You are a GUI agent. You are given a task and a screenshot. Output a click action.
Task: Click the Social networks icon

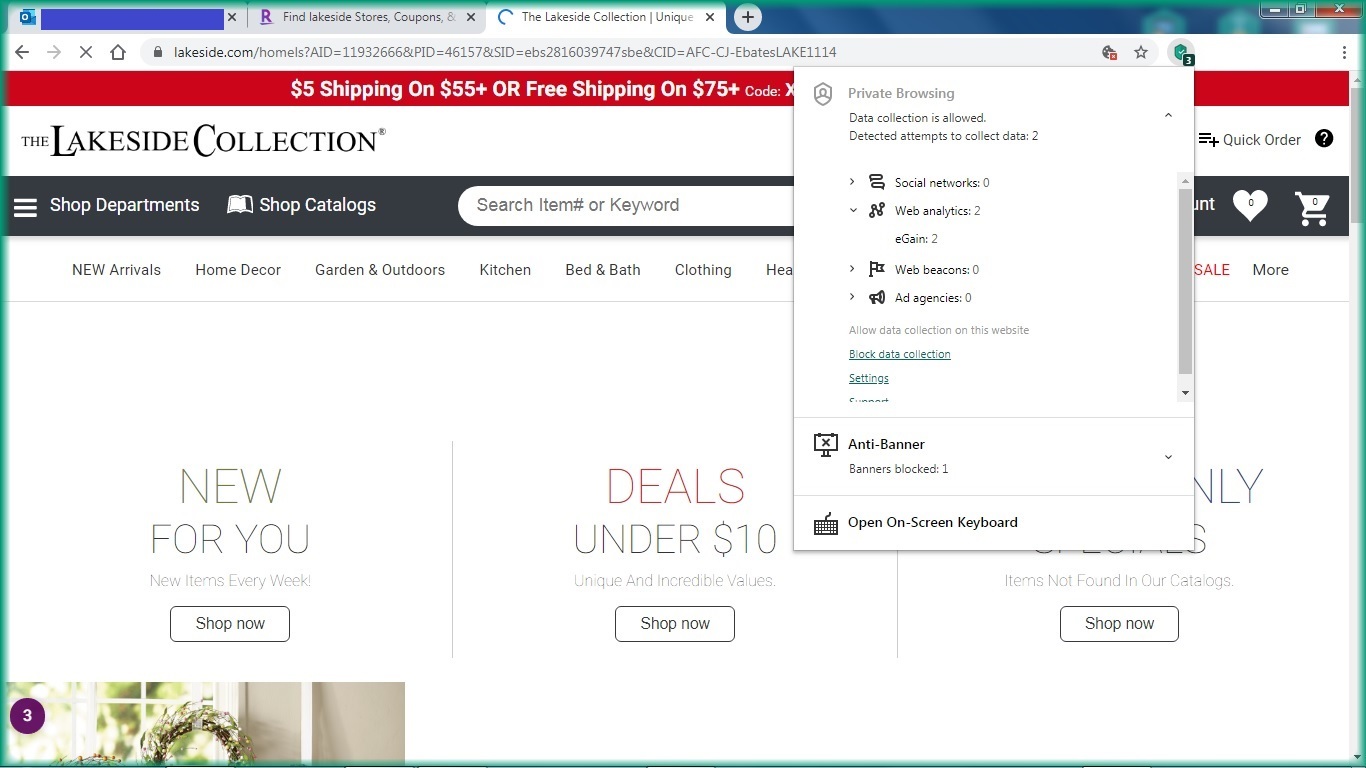click(x=877, y=182)
